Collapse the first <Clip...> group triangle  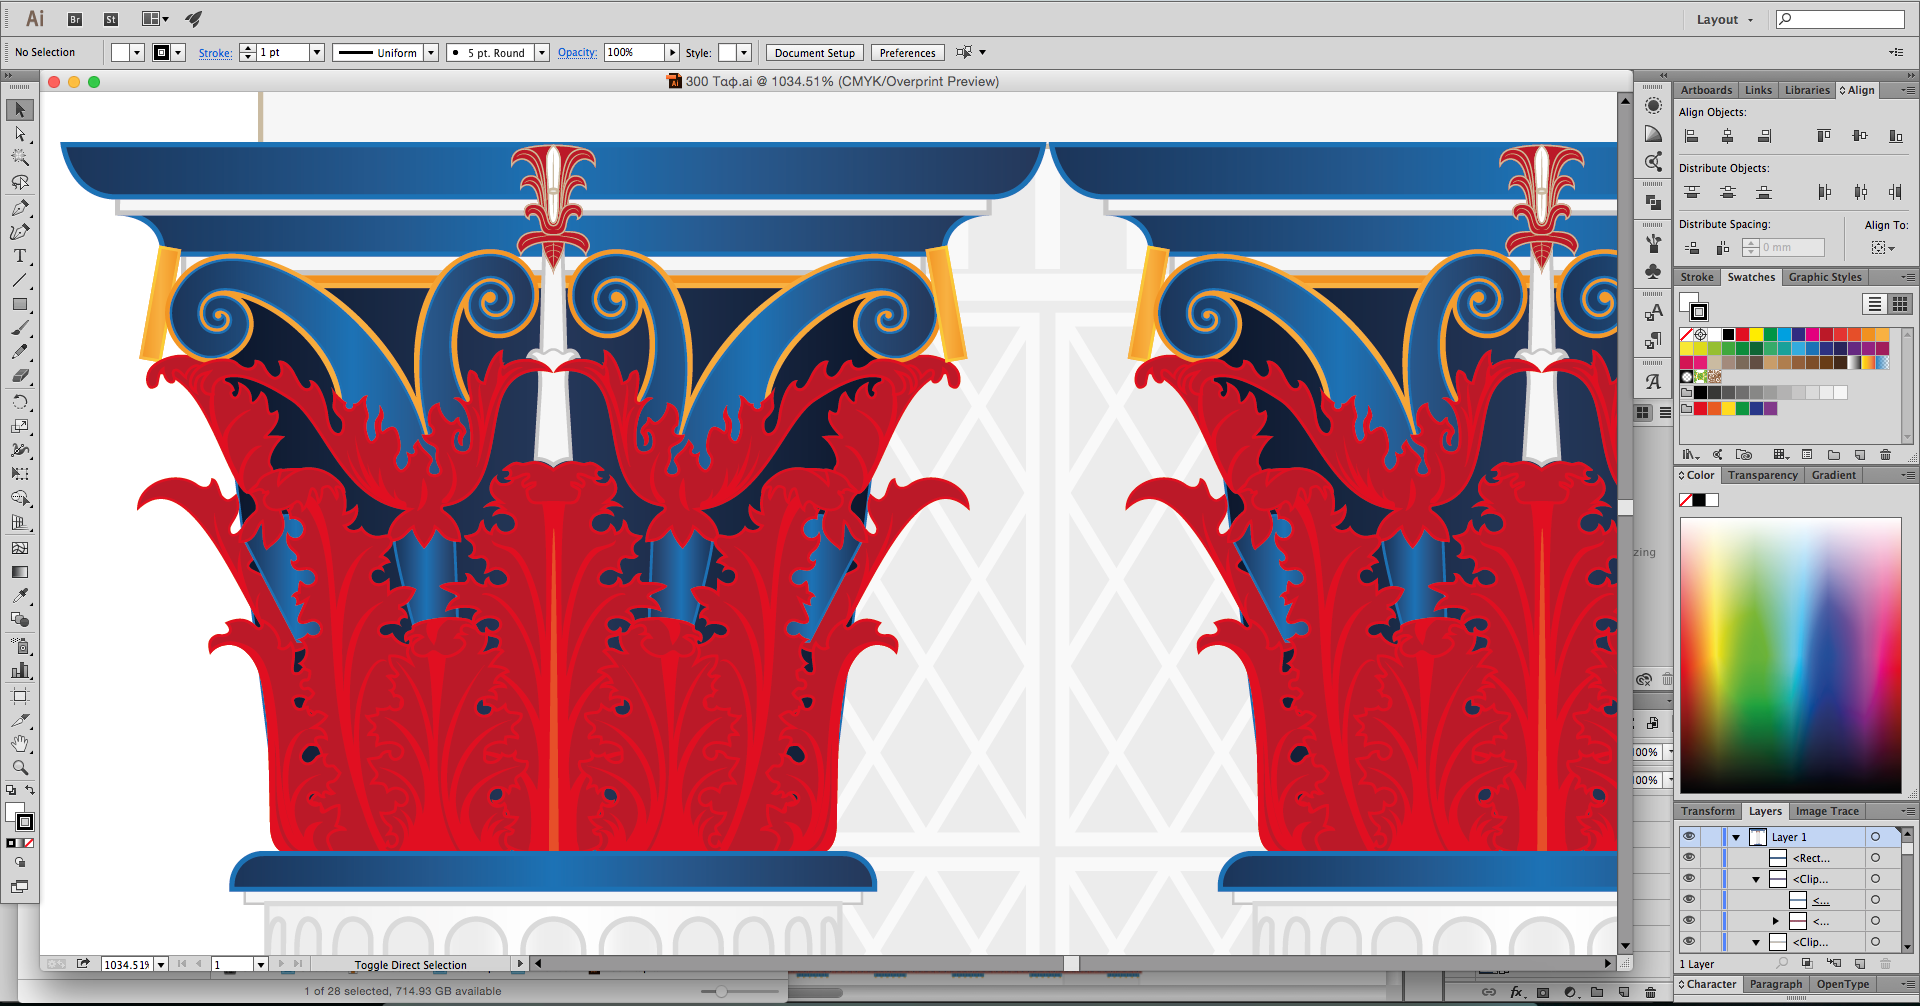coord(1756,880)
